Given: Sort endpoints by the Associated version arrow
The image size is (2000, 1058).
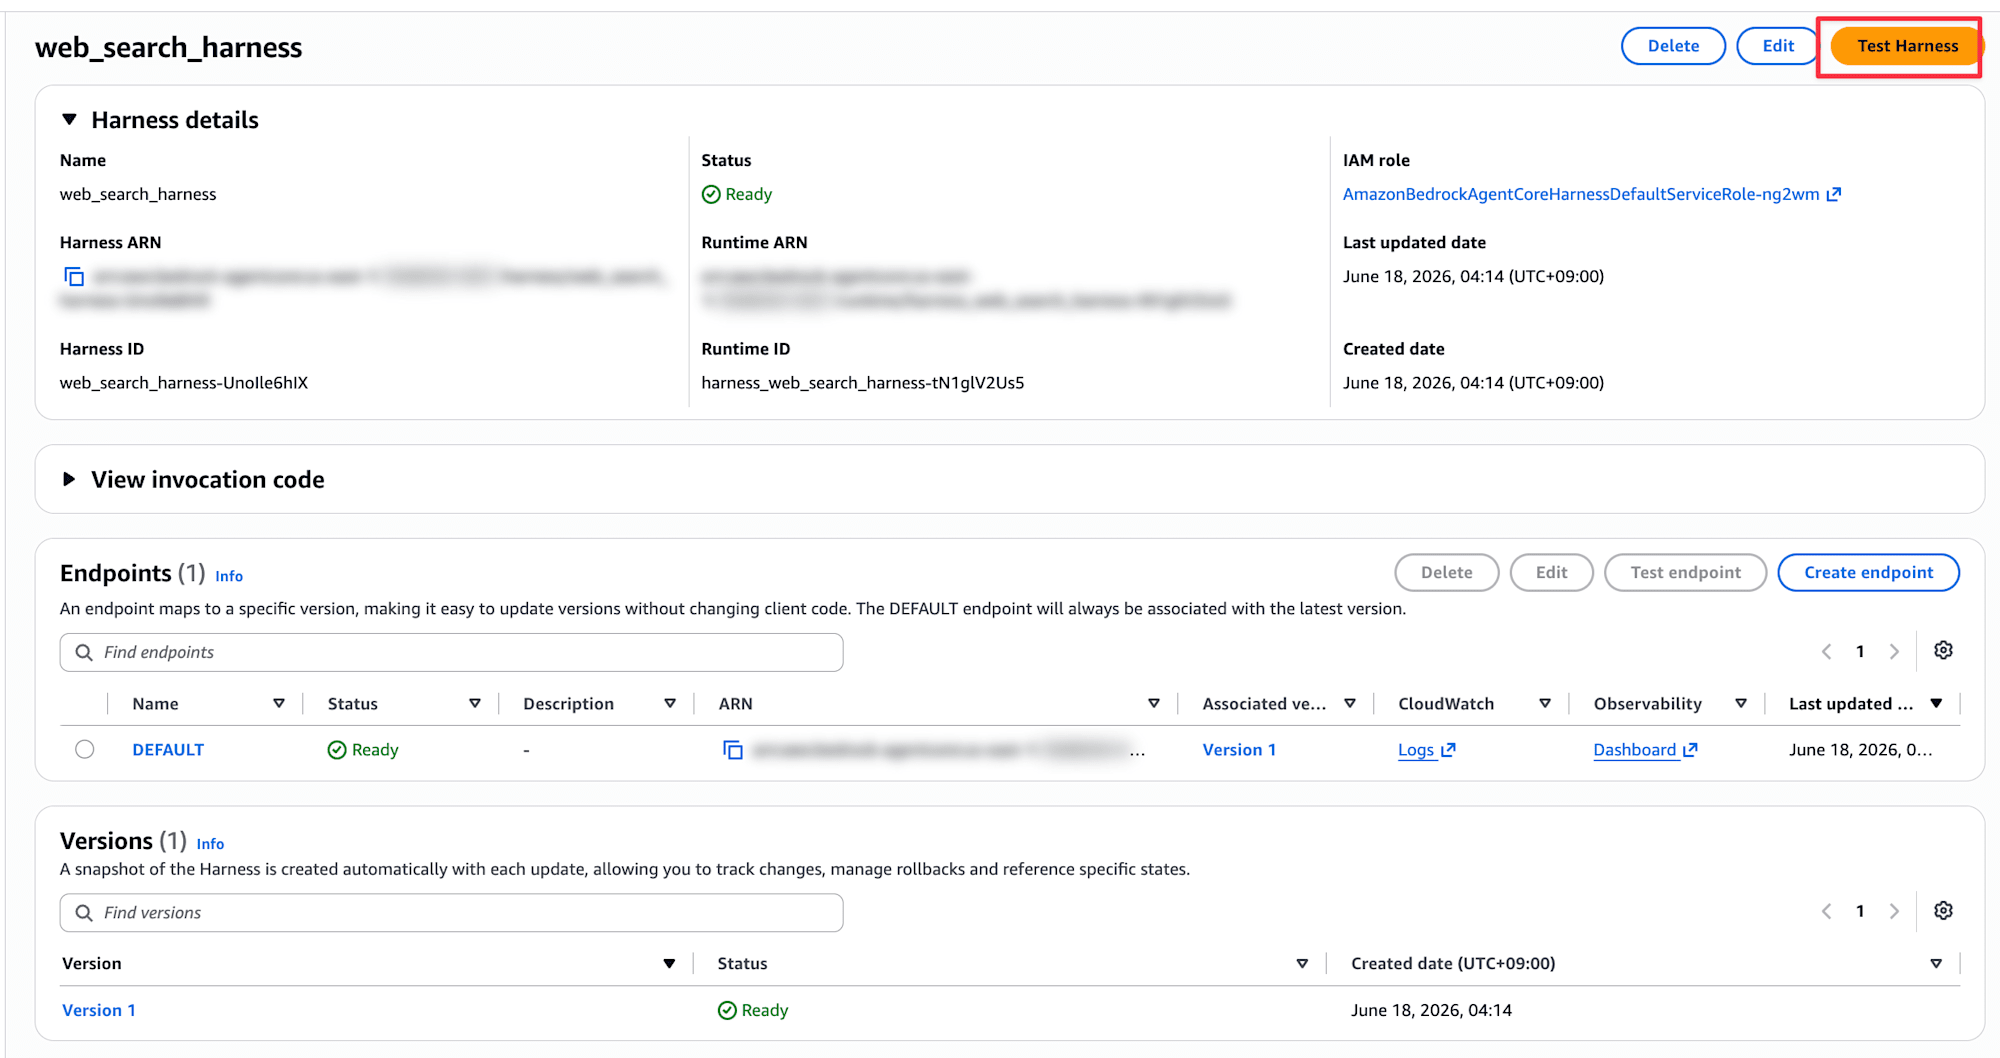Looking at the screenshot, I should 1350,704.
